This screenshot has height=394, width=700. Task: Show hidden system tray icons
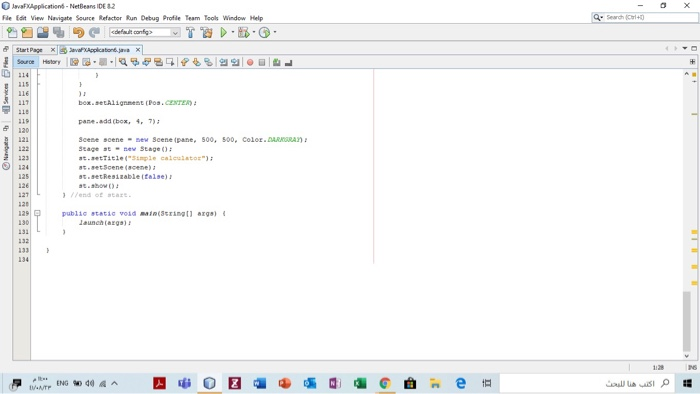pyautogui.click(x=114, y=383)
